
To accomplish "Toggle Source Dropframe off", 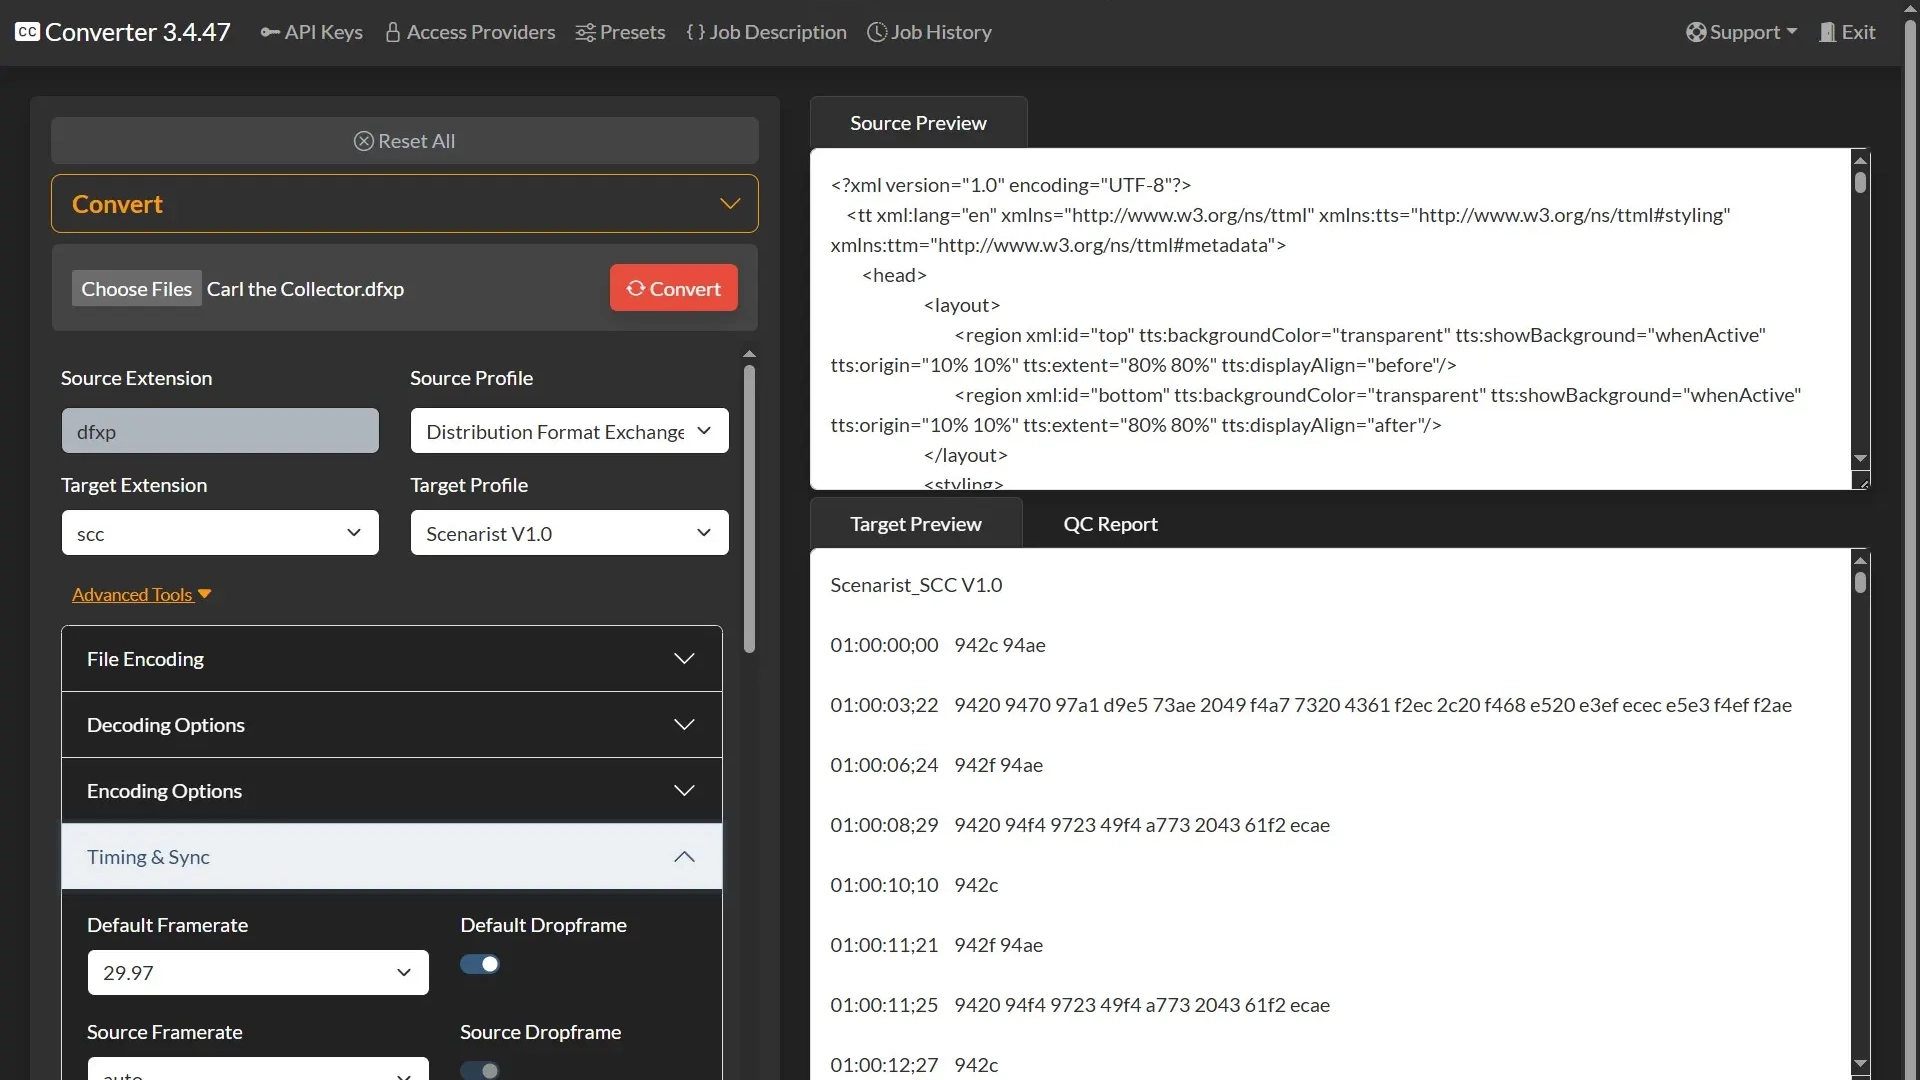I will tap(480, 1069).
